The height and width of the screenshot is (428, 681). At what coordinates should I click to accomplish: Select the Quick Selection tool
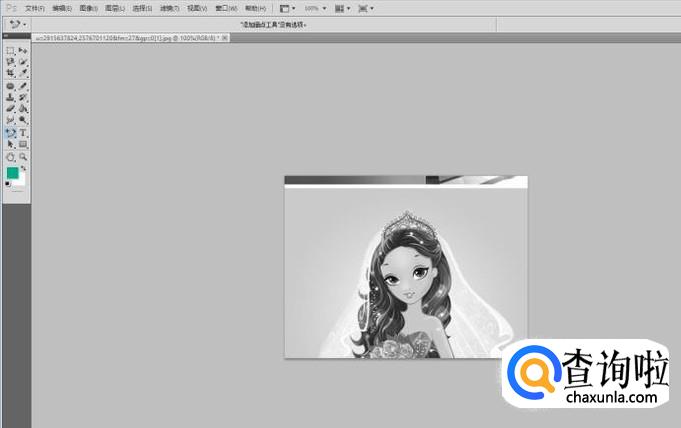[23, 62]
